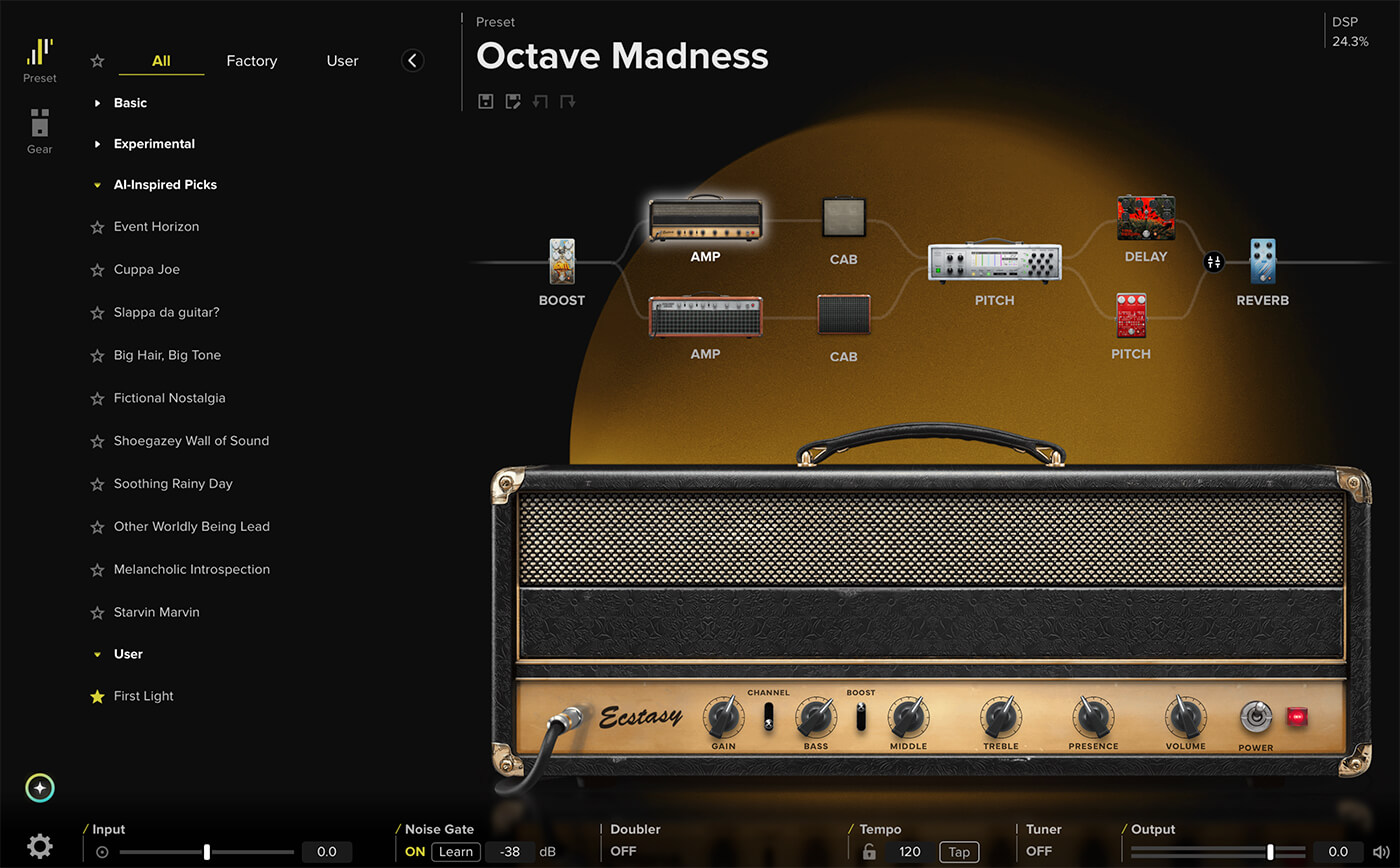Click the GAIN knob on the amp

click(724, 717)
